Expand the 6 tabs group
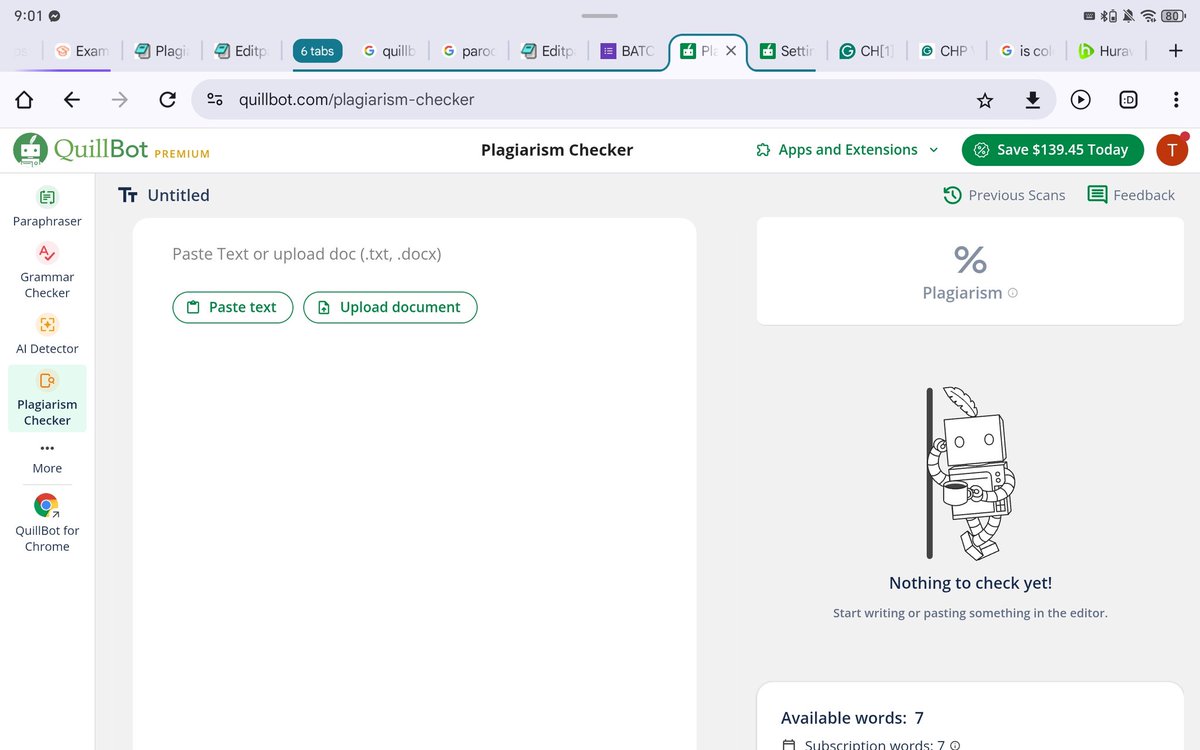This screenshot has width=1200, height=750. (317, 51)
